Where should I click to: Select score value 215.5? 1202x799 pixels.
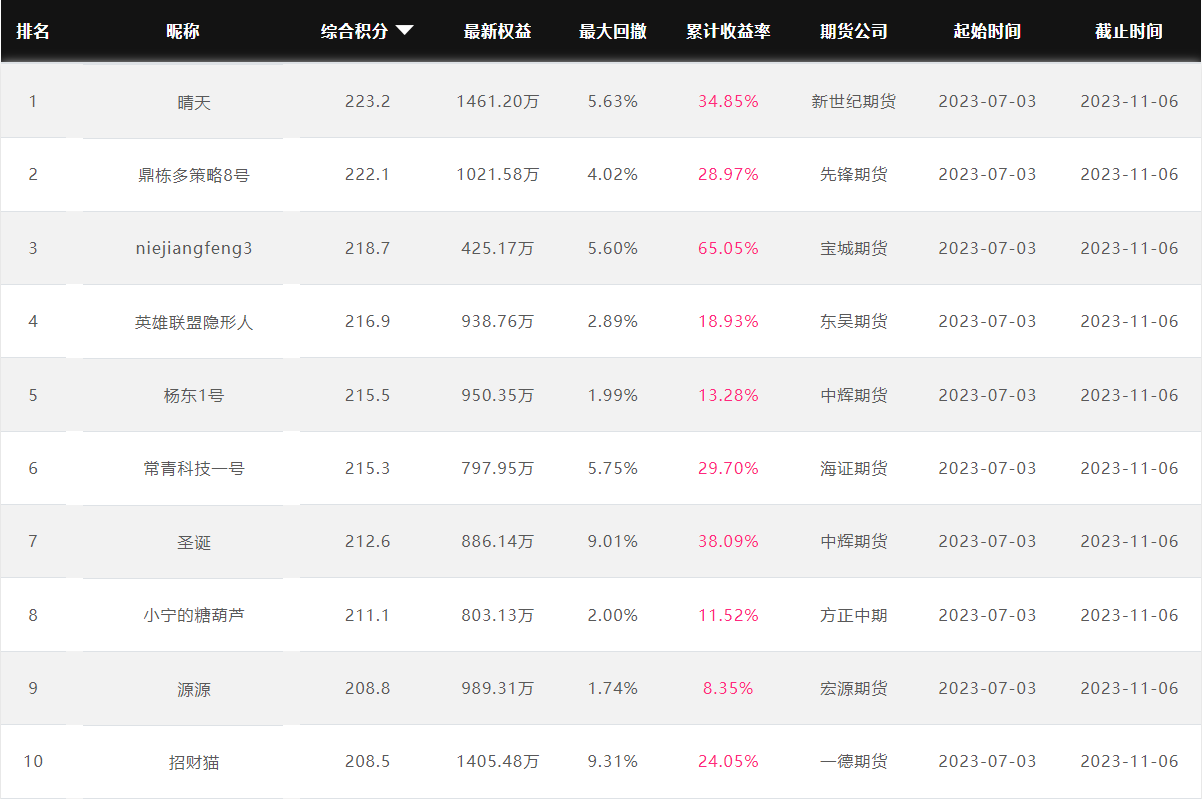pyautogui.click(x=368, y=395)
